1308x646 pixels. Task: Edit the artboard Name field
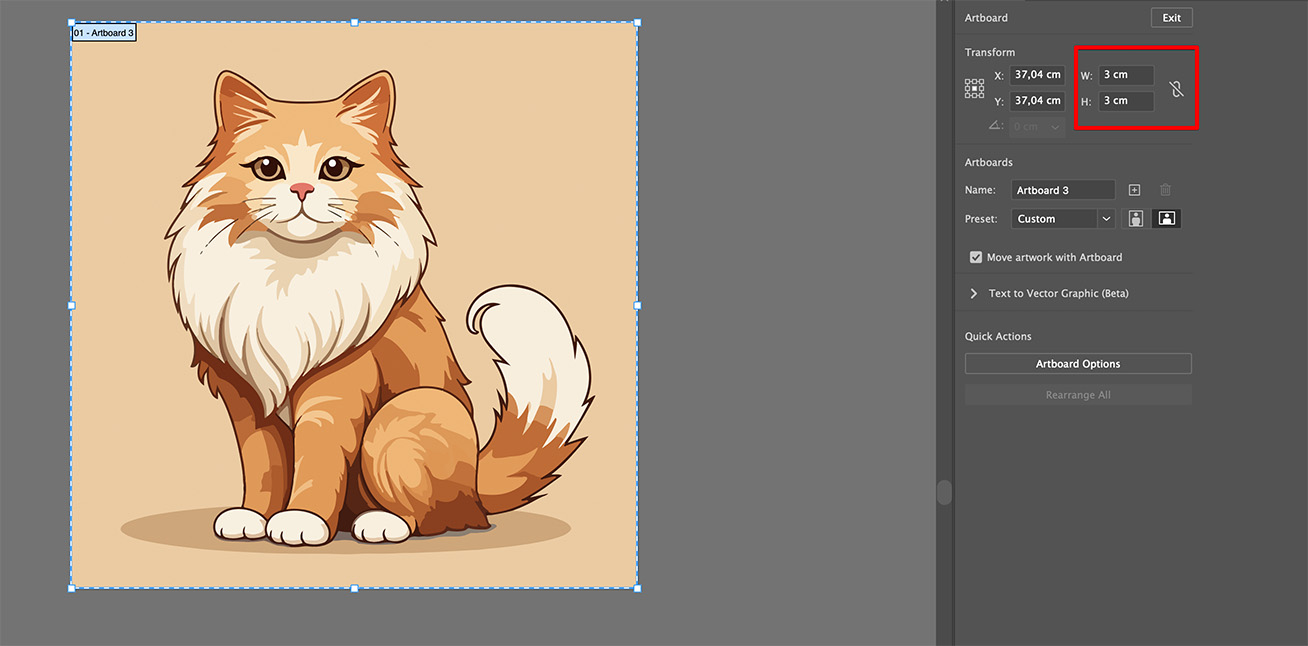click(x=1063, y=189)
